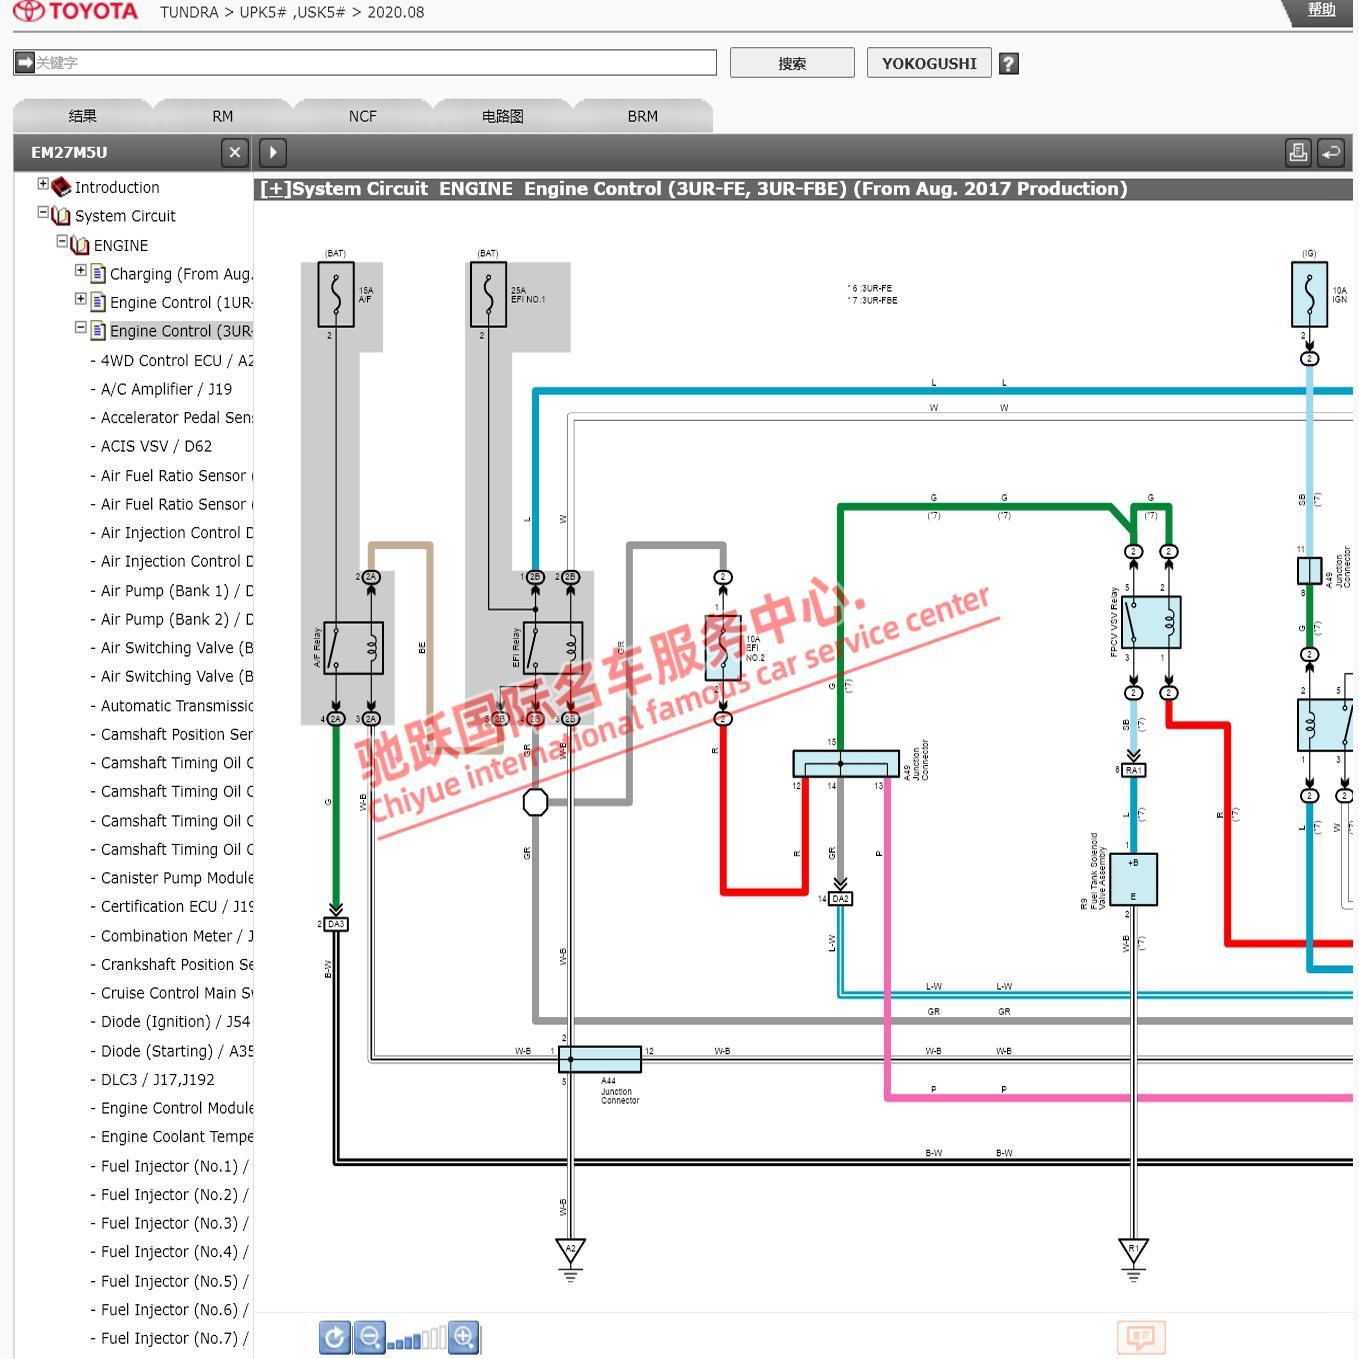This screenshot has width=1359, height=1359.
Task: Click the search arrow icon in the keyword field
Action: 25,62
